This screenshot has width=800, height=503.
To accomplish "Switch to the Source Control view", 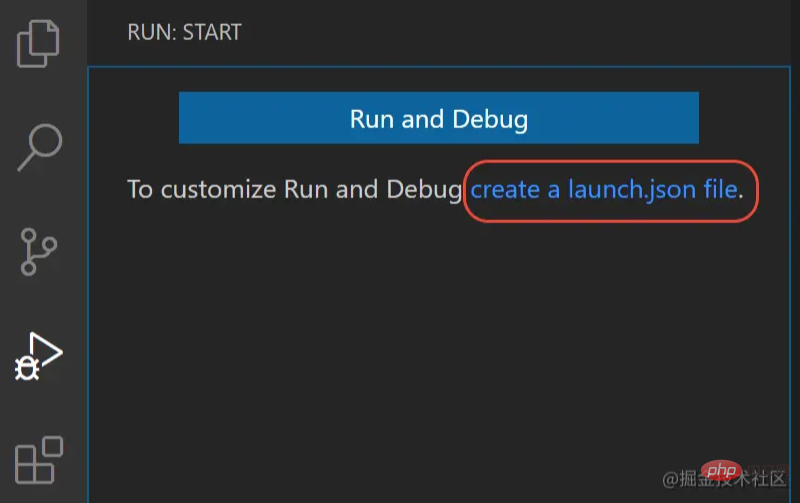I will pyautogui.click(x=39, y=252).
